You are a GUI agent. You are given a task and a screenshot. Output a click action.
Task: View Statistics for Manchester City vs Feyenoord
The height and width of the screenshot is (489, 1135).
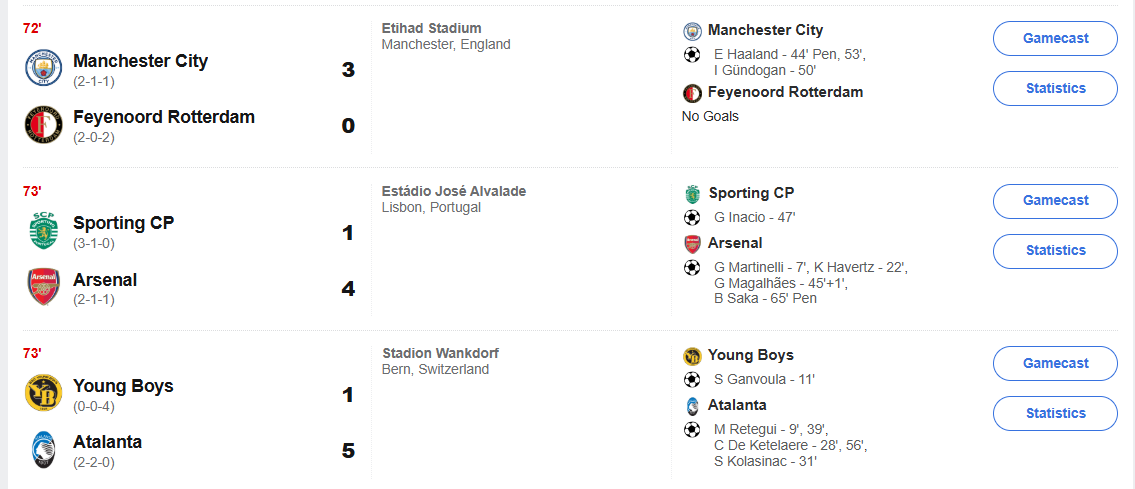click(1055, 88)
